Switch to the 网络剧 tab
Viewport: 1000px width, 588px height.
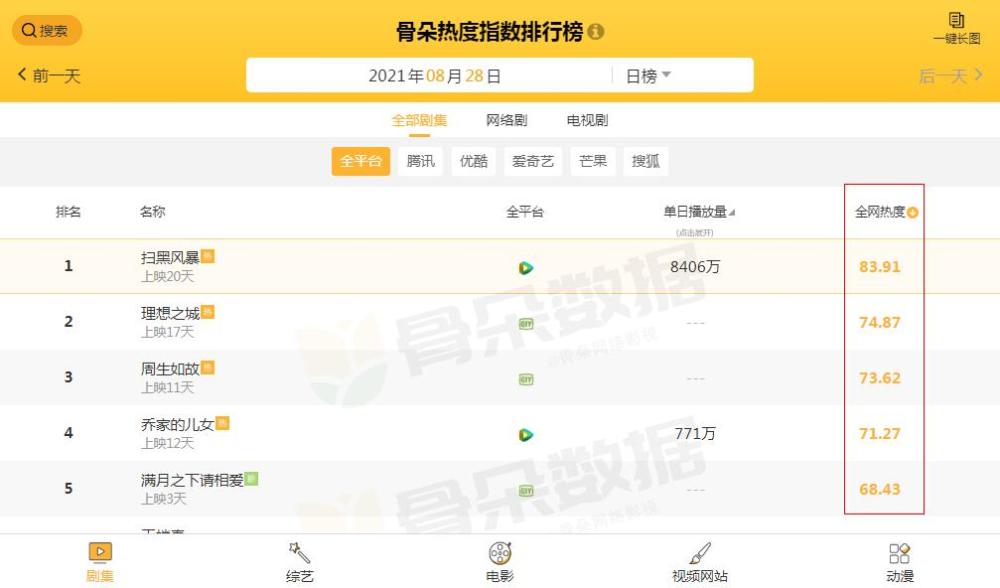tap(506, 120)
